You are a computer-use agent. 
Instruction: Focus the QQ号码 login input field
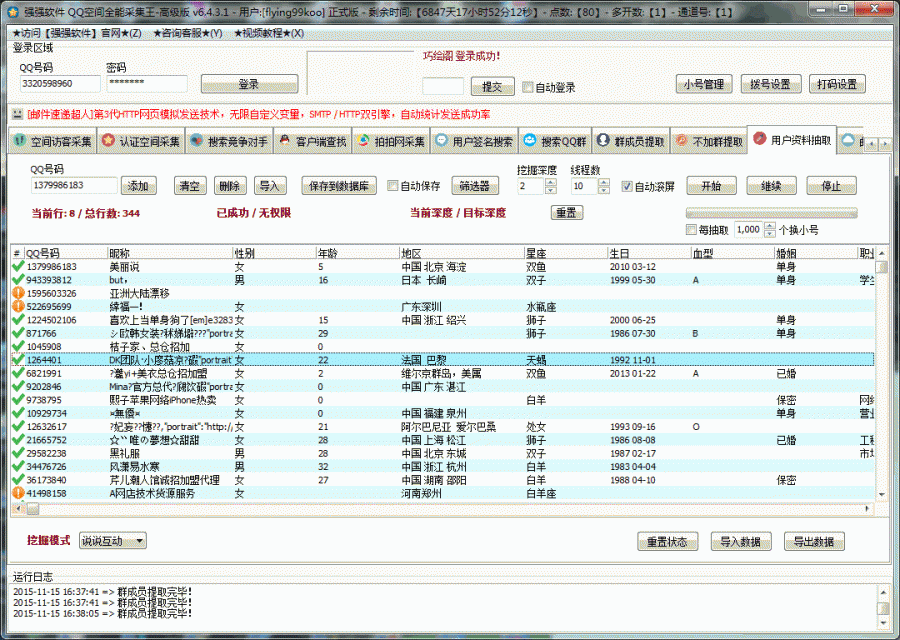coord(60,83)
